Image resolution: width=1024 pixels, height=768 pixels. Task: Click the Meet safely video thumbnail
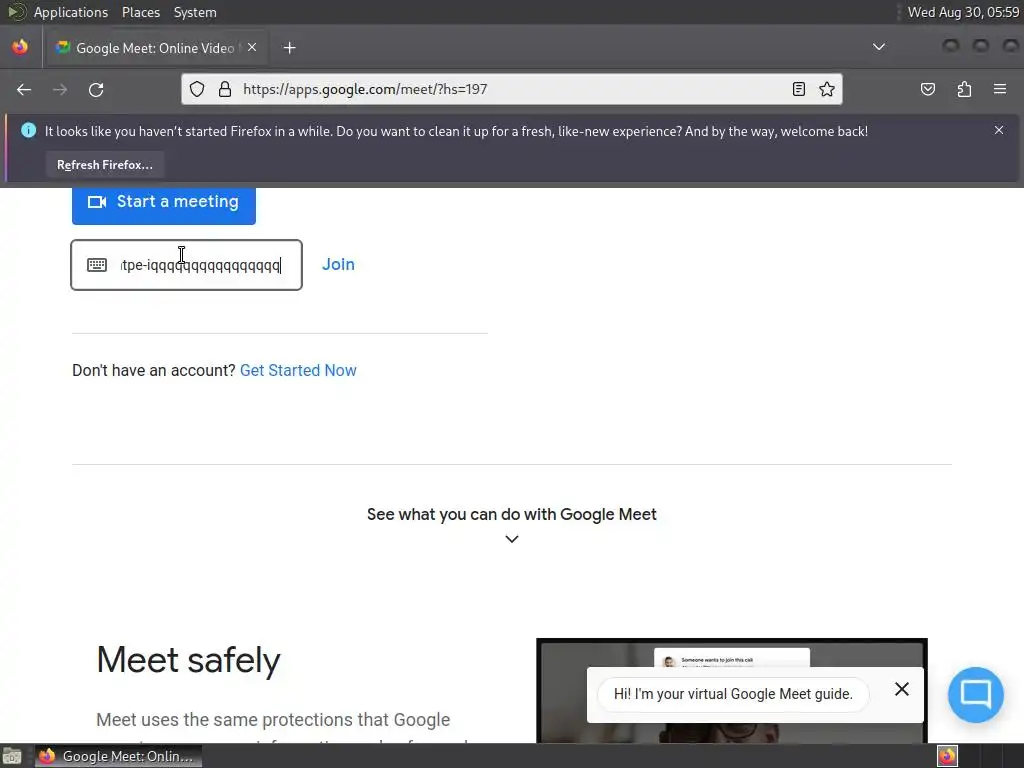pyautogui.click(x=731, y=690)
